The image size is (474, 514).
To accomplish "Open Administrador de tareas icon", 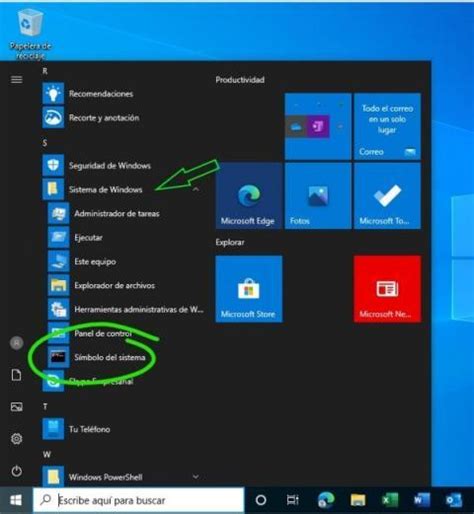I will coord(58,213).
